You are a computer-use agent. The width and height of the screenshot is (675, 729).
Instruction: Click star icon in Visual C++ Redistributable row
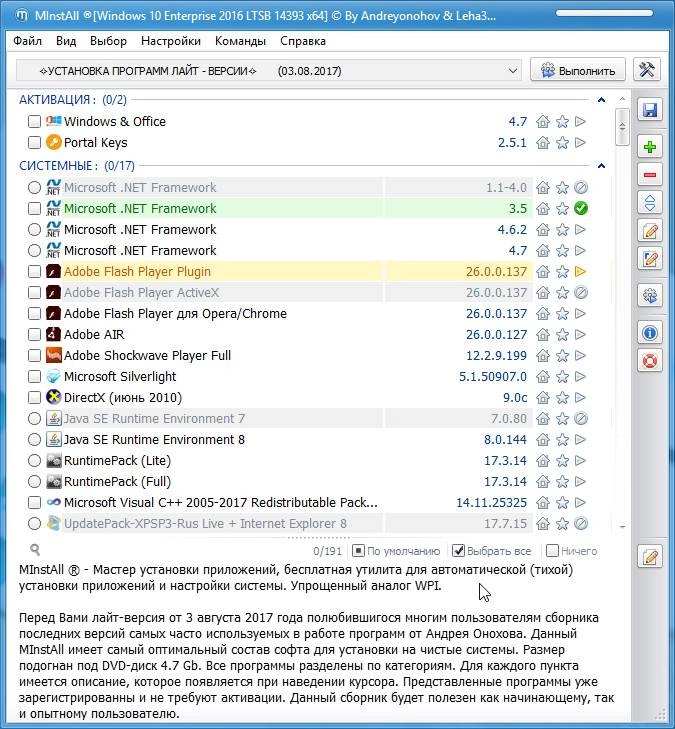click(562, 503)
